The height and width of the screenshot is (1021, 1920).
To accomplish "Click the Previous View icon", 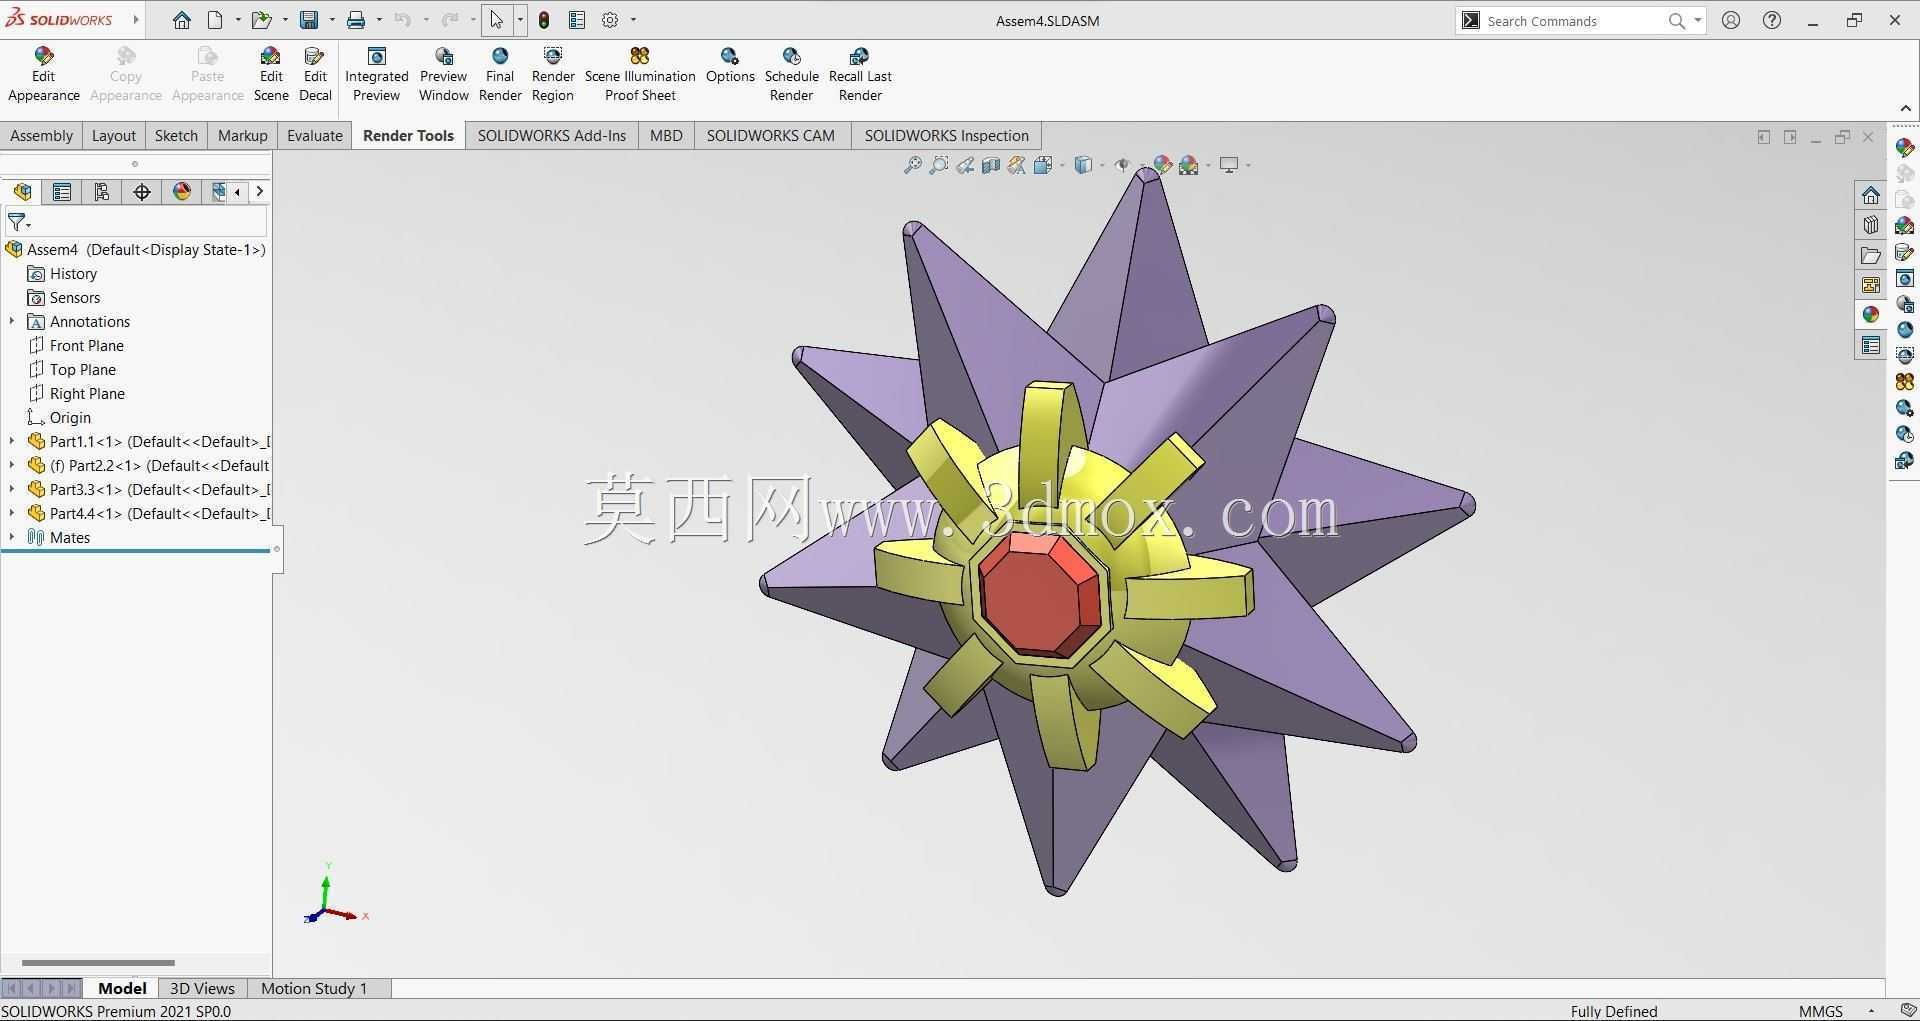I will tap(964, 165).
